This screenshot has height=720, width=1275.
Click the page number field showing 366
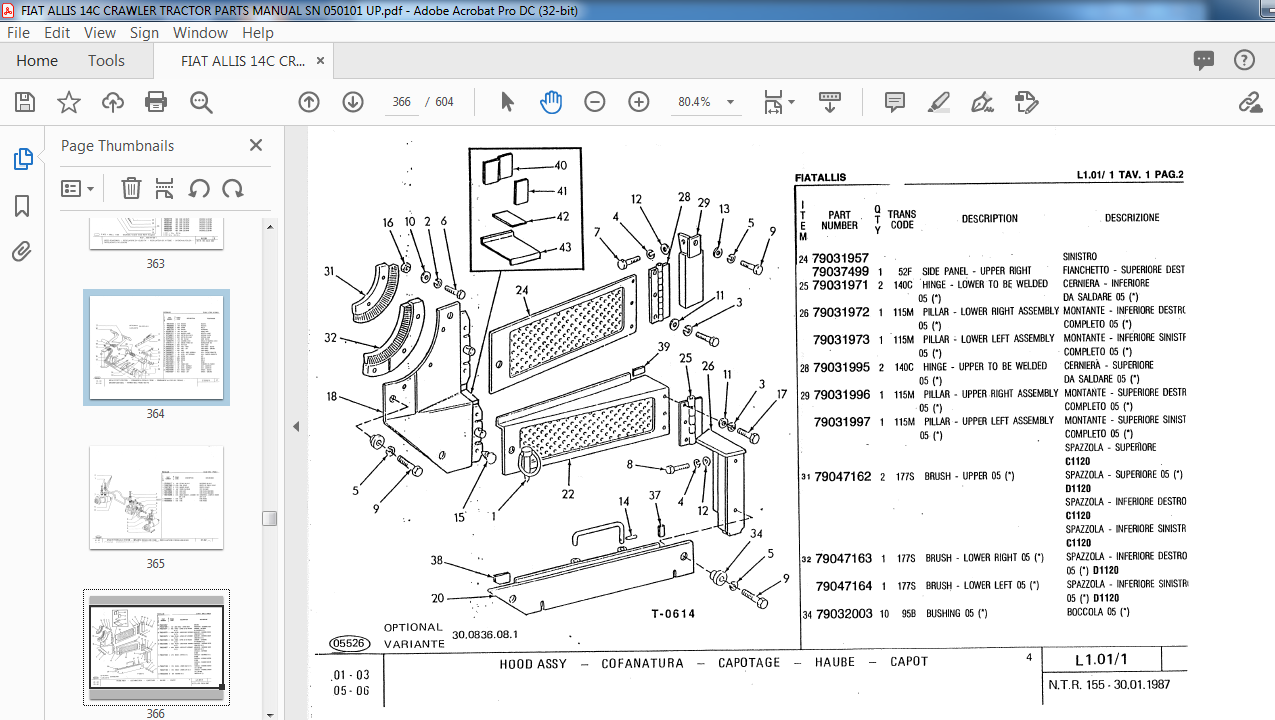pos(402,102)
